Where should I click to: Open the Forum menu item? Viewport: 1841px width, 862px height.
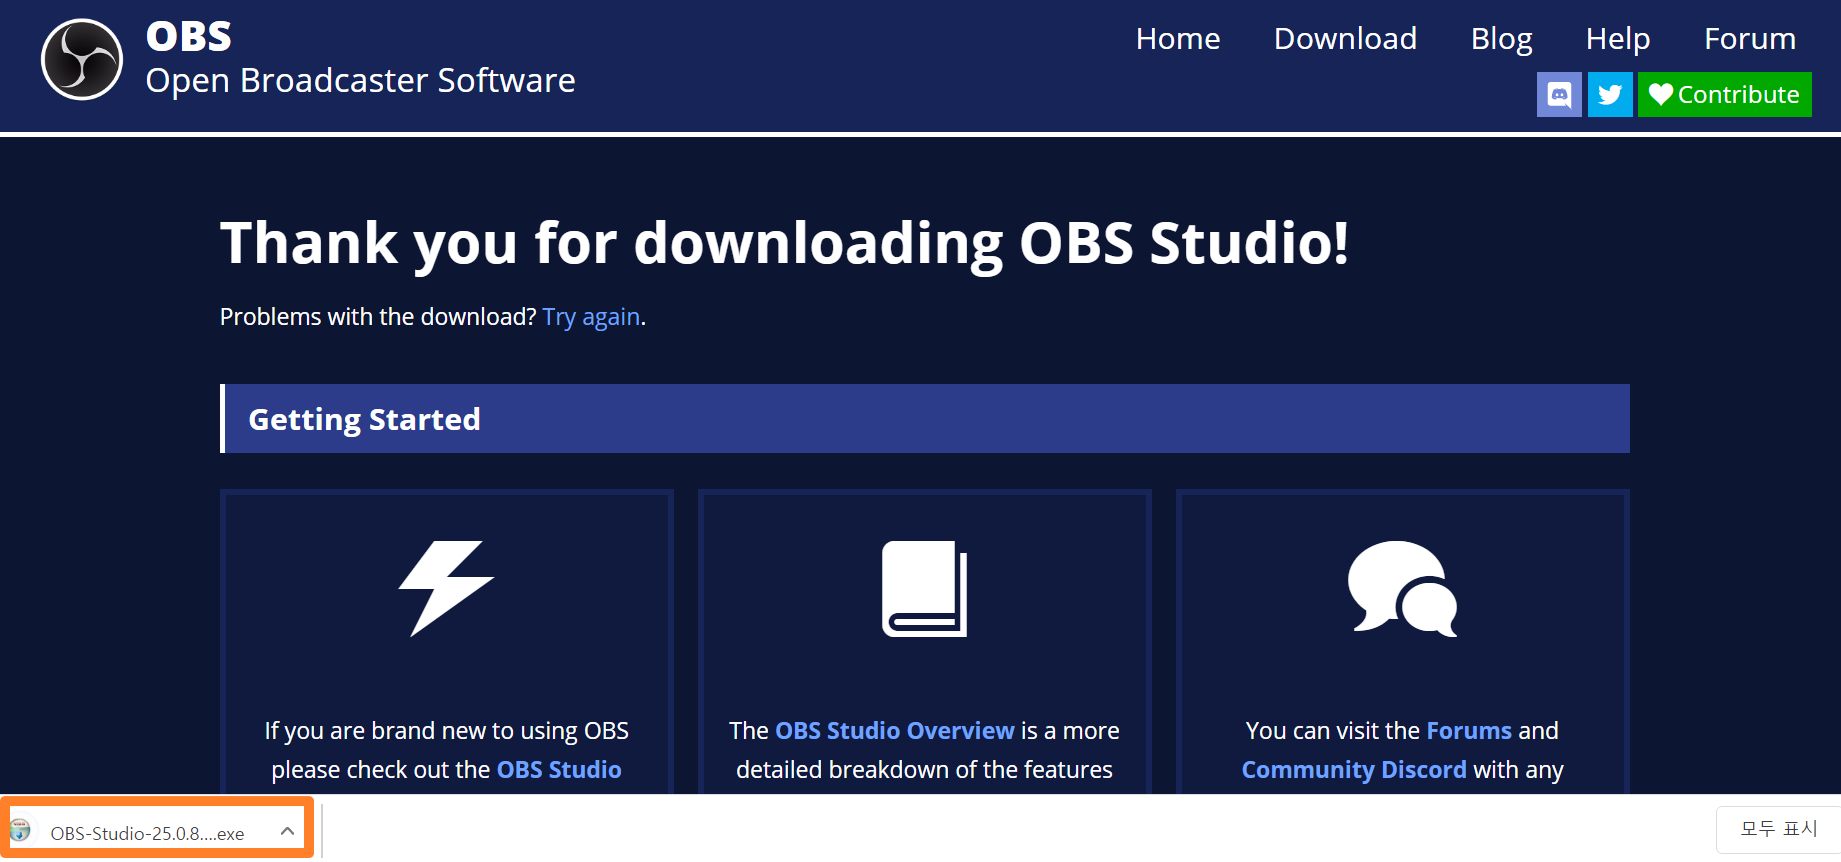coord(1750,39)
